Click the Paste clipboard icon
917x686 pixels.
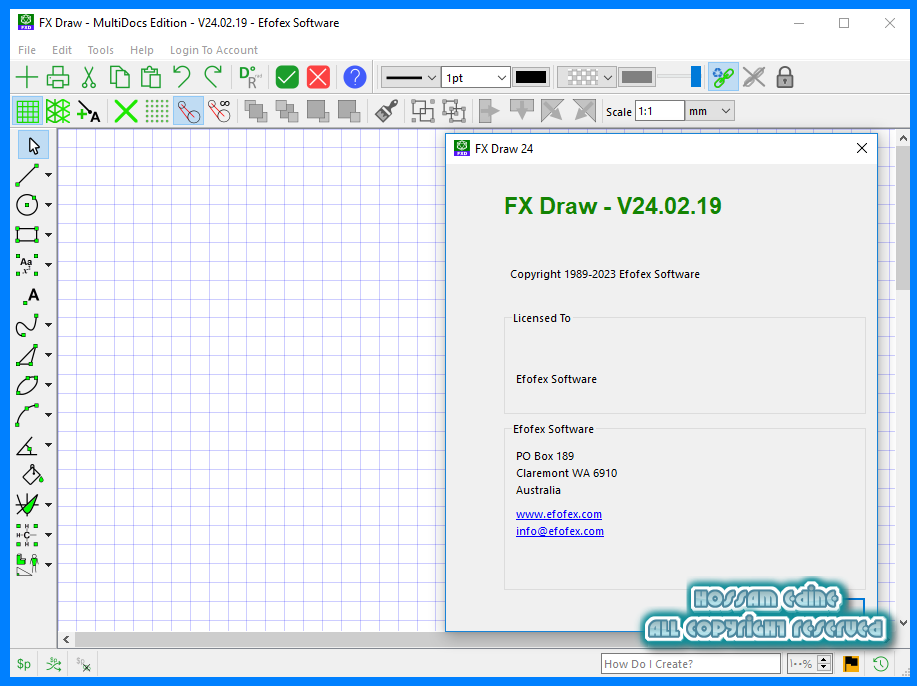(150, 77)
